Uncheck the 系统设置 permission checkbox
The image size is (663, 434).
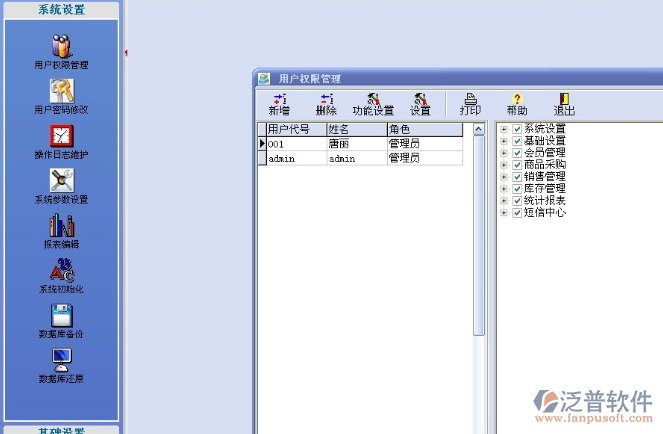tap(517, 129)
